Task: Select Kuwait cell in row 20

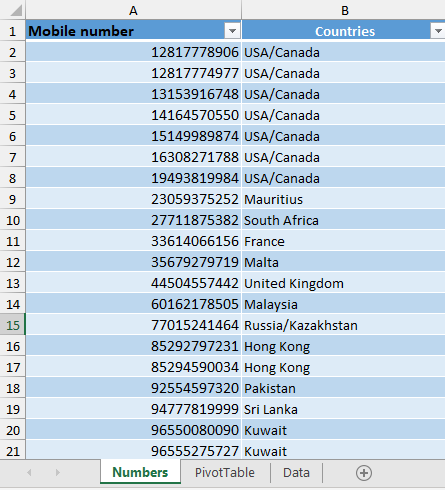Action: [343, 430]
